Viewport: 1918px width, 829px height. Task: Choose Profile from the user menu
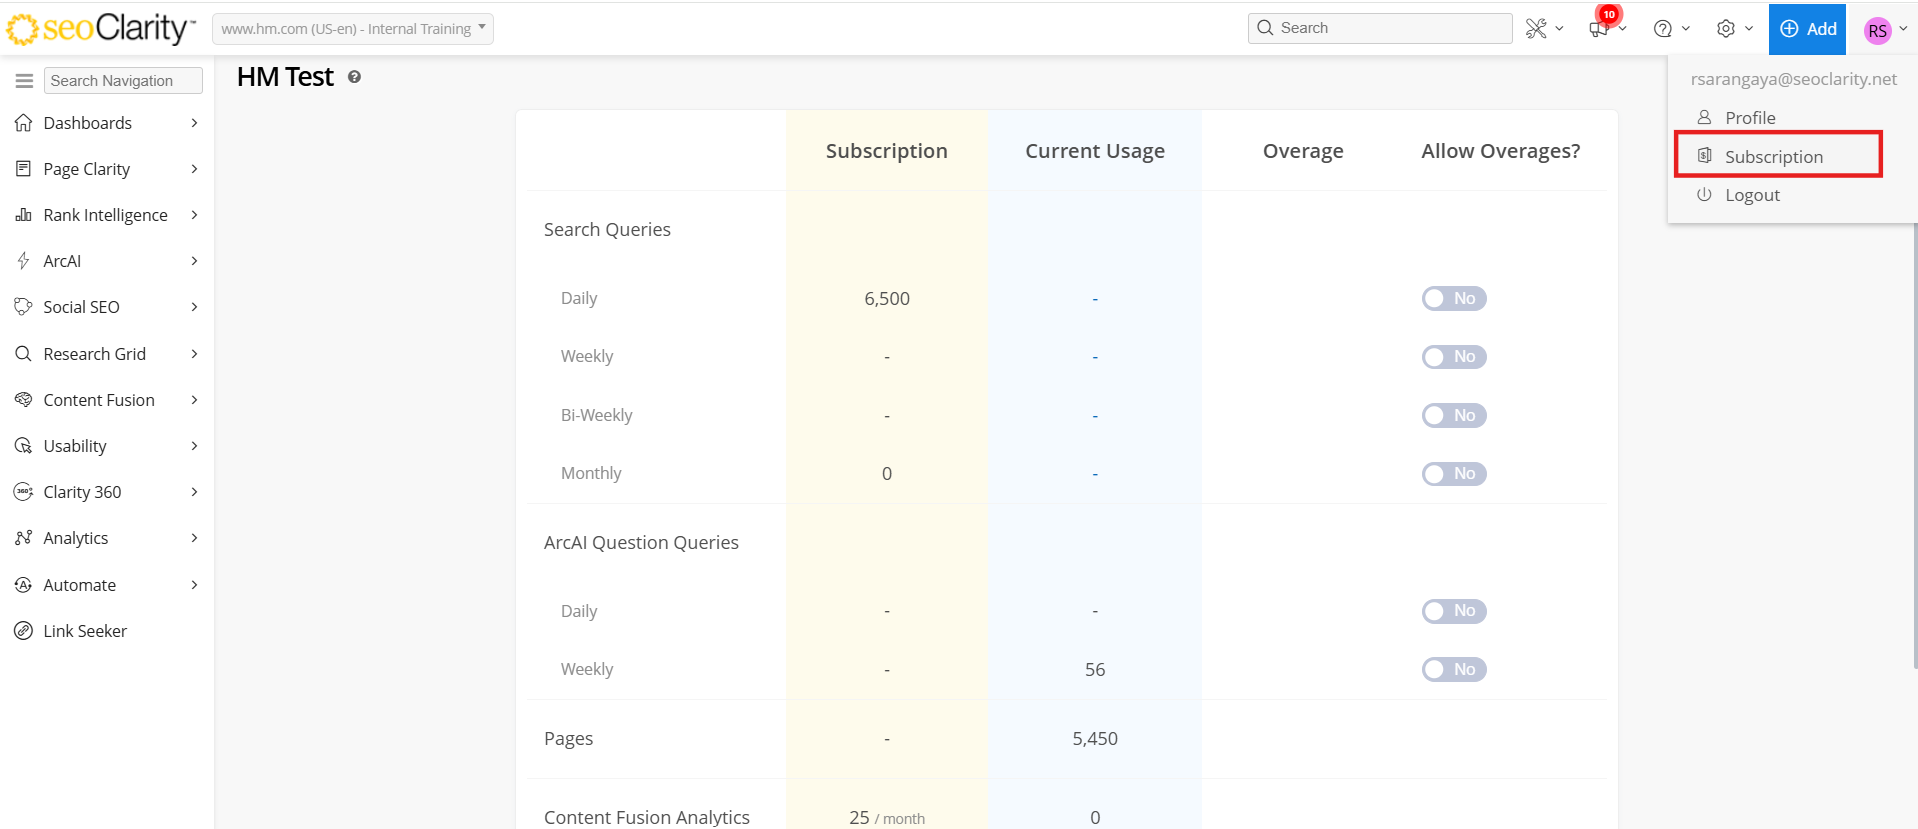click(1750, 118)
